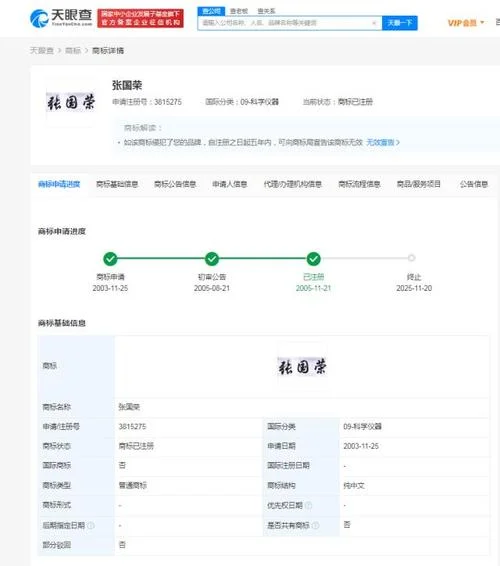Go to 天眼查 breadcrumb link
This screenshot has width=500, height=566.
[42, 51]
